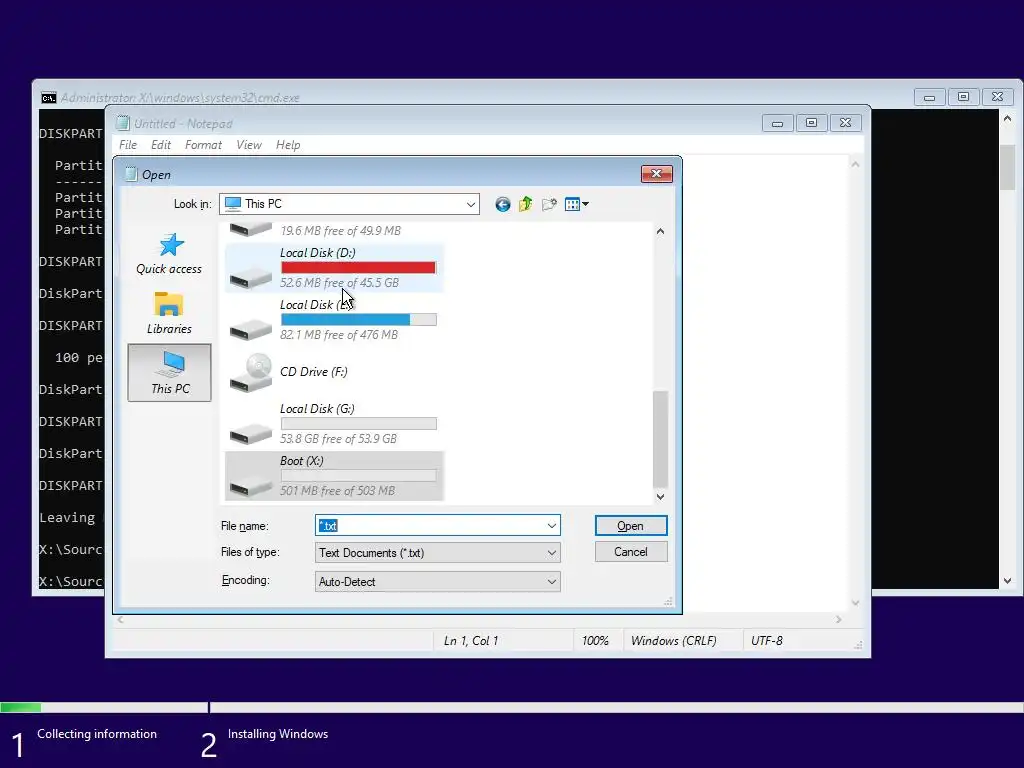This screenshot has width=1024, height=768.
Task: Open the Notepad File menu
Action: 128,145
